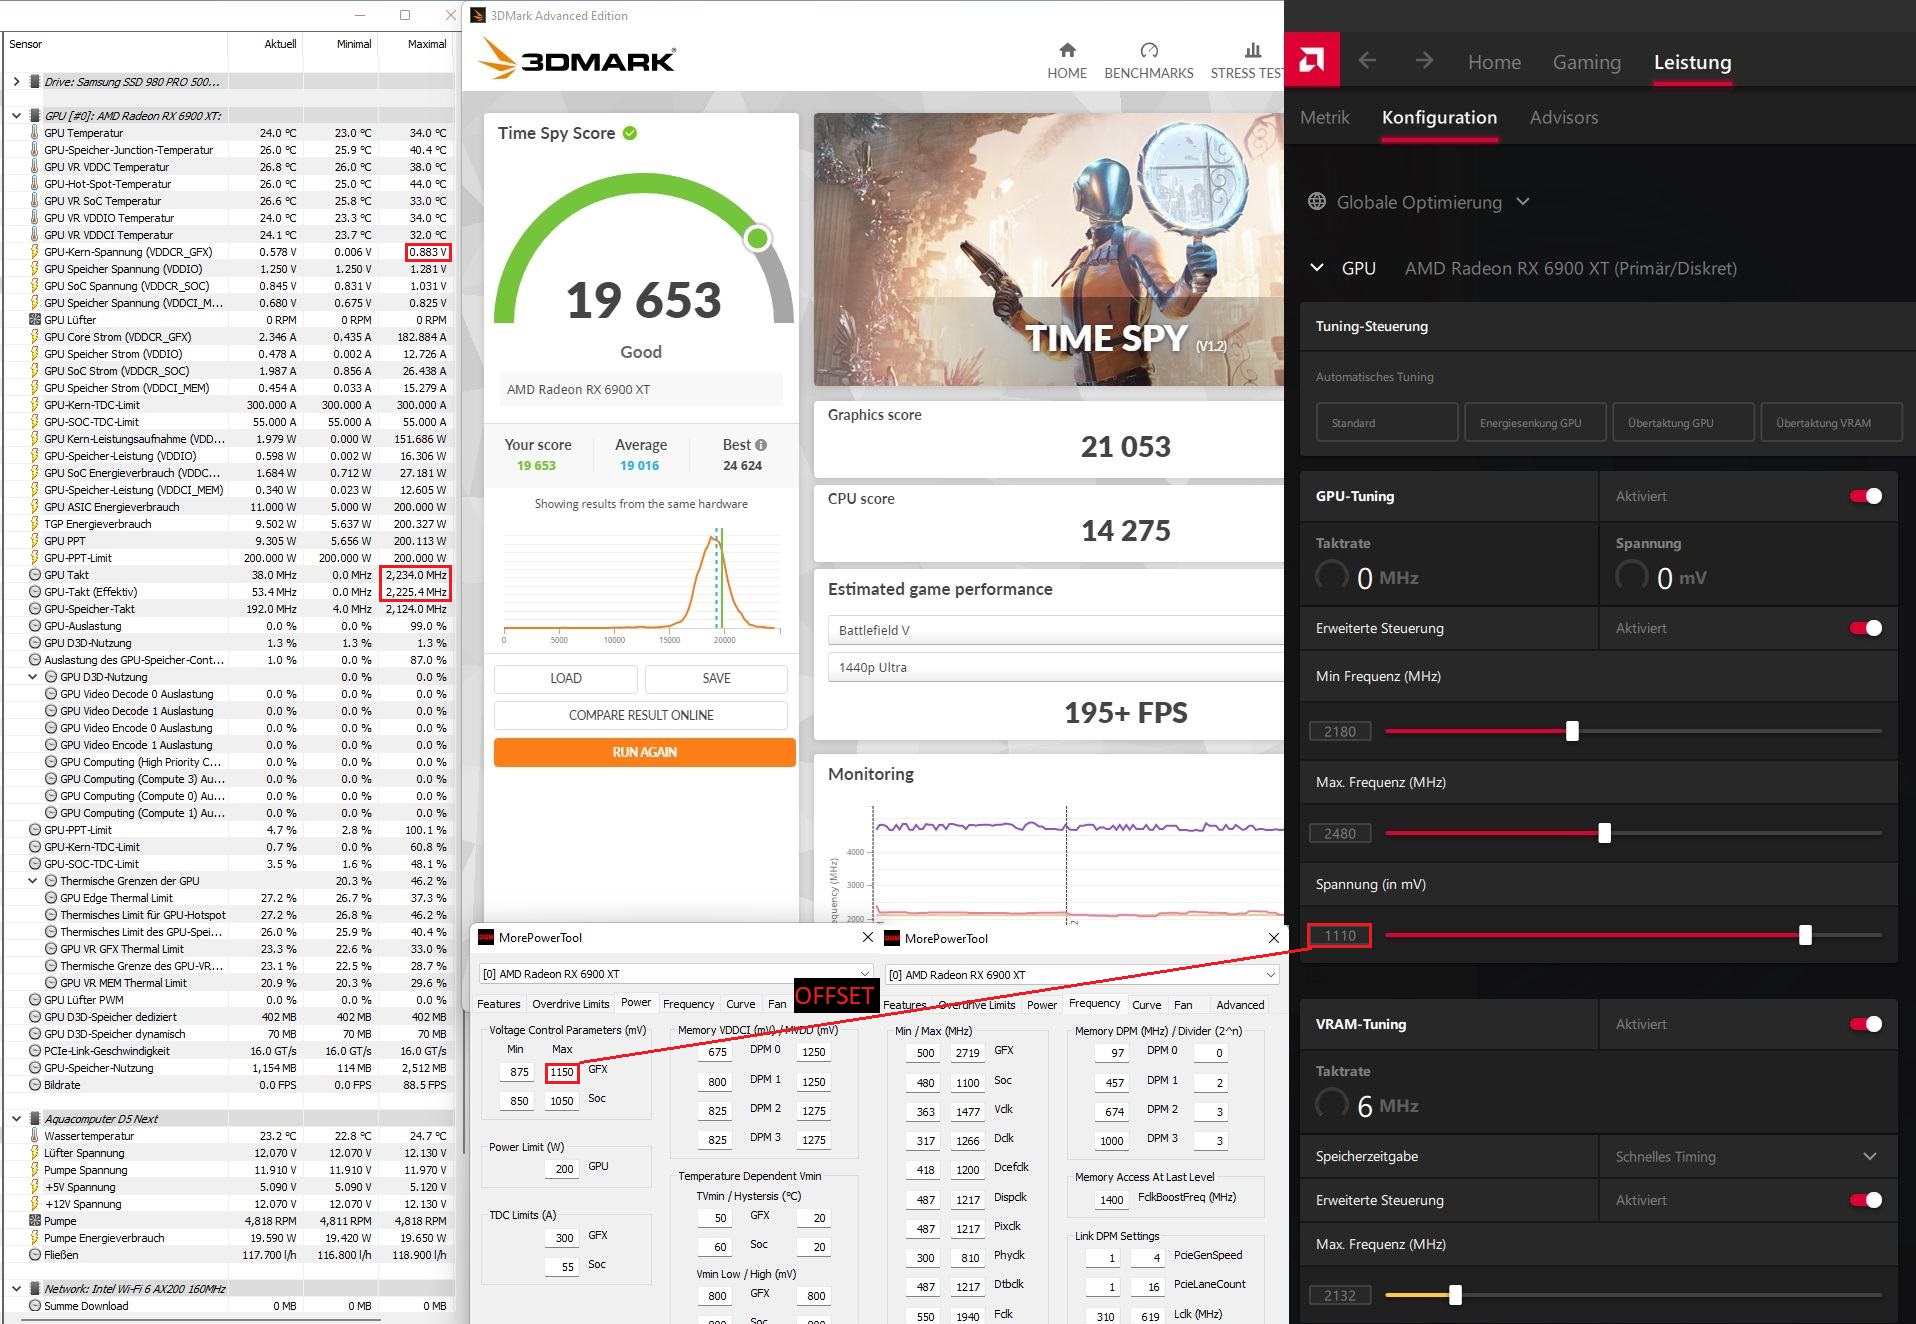Open Advanced tab in second MorePowerTool
The width and height of the screenshot is (1916, 1324).
[1240, 1005]
